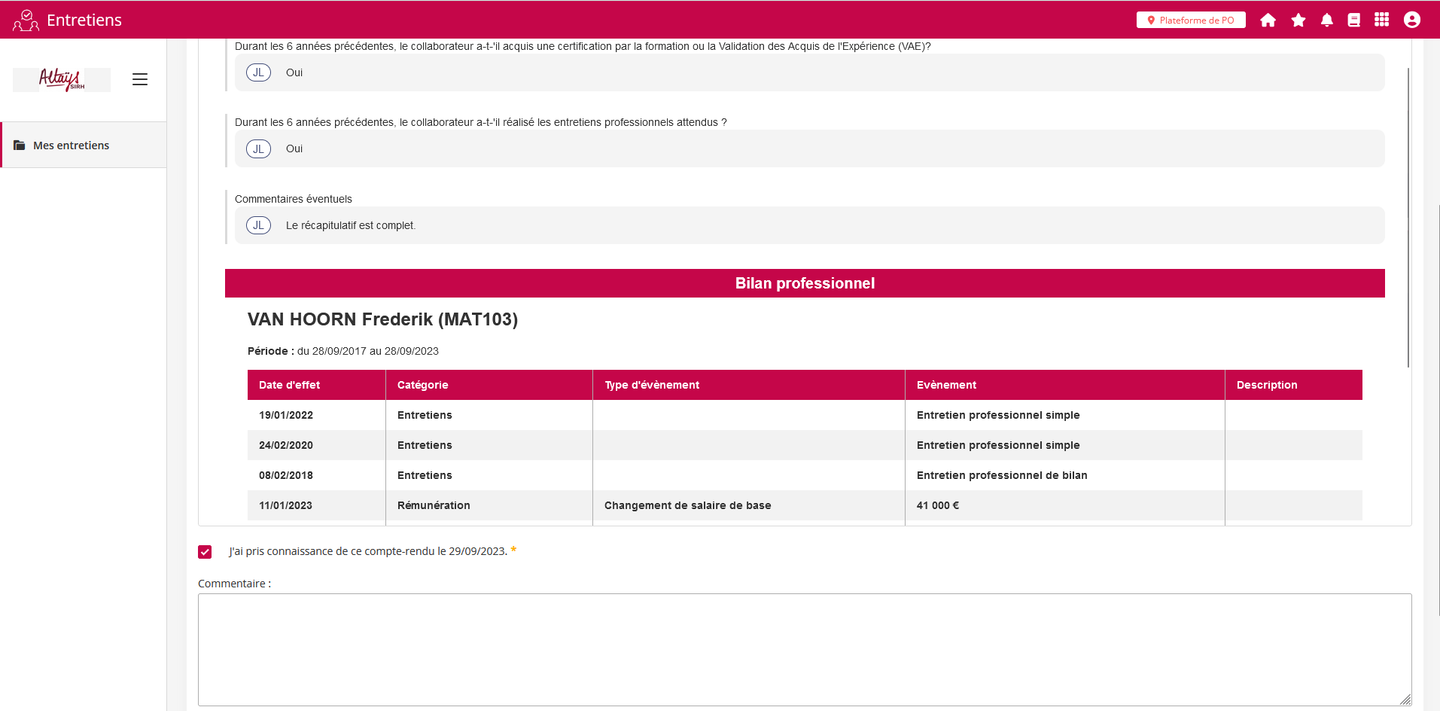Image resolution: width=1440 pixels, height=711 pixels.
Task: Uncheck the 'J'ai pris connaissance' checkbox
Action: coord(205,552)
